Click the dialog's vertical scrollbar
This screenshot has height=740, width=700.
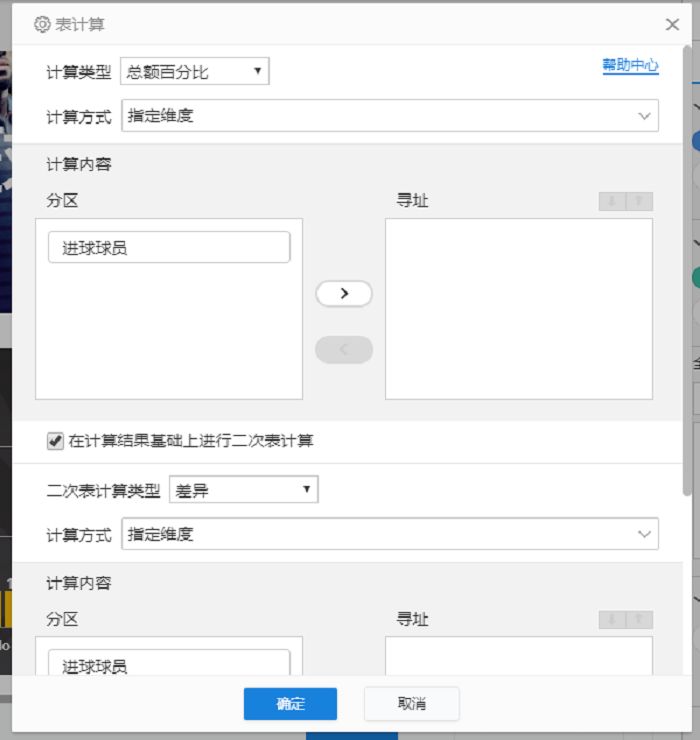(x=687, y=270)
